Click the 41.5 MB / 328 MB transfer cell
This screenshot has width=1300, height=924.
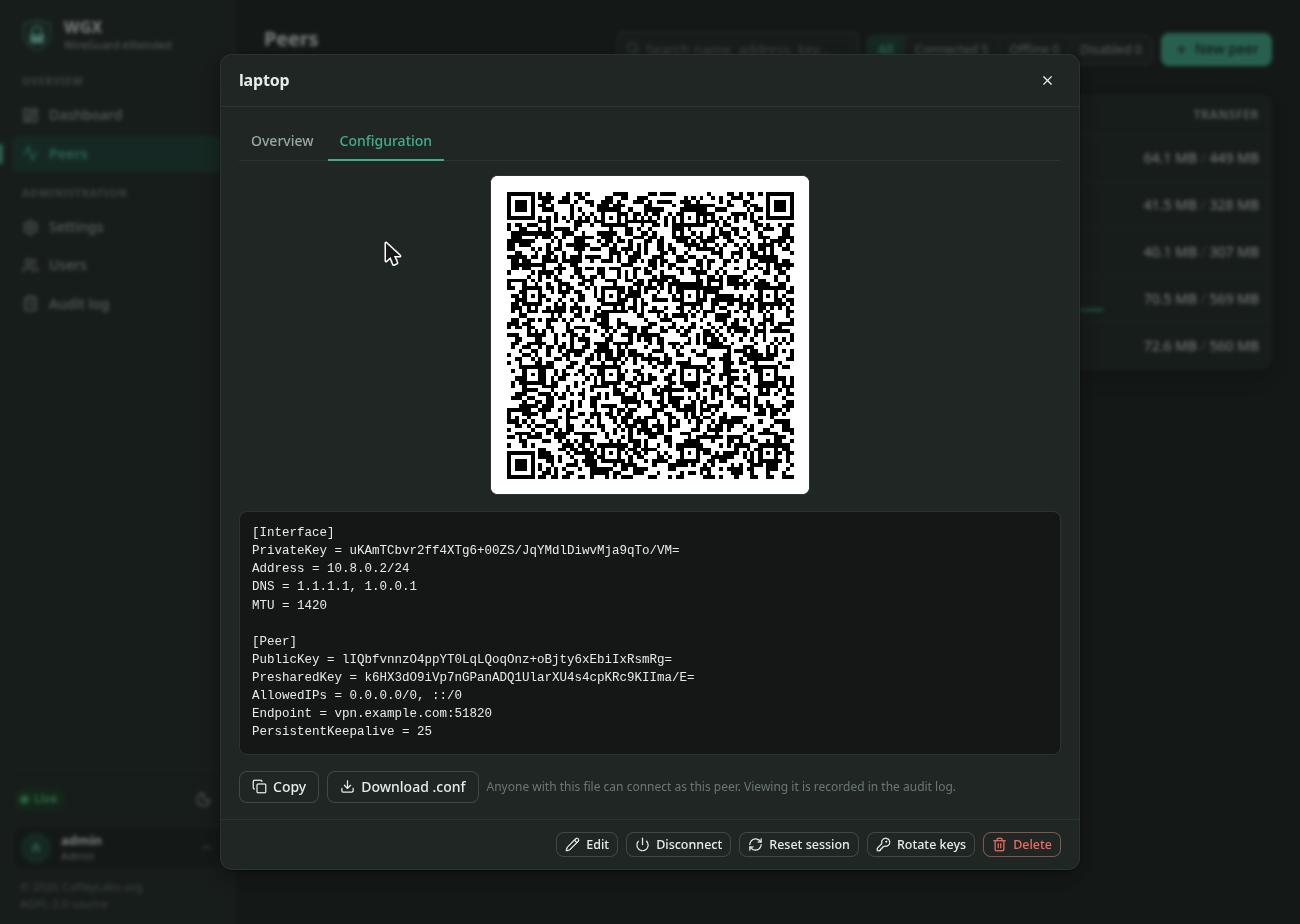coord(1201,205)
